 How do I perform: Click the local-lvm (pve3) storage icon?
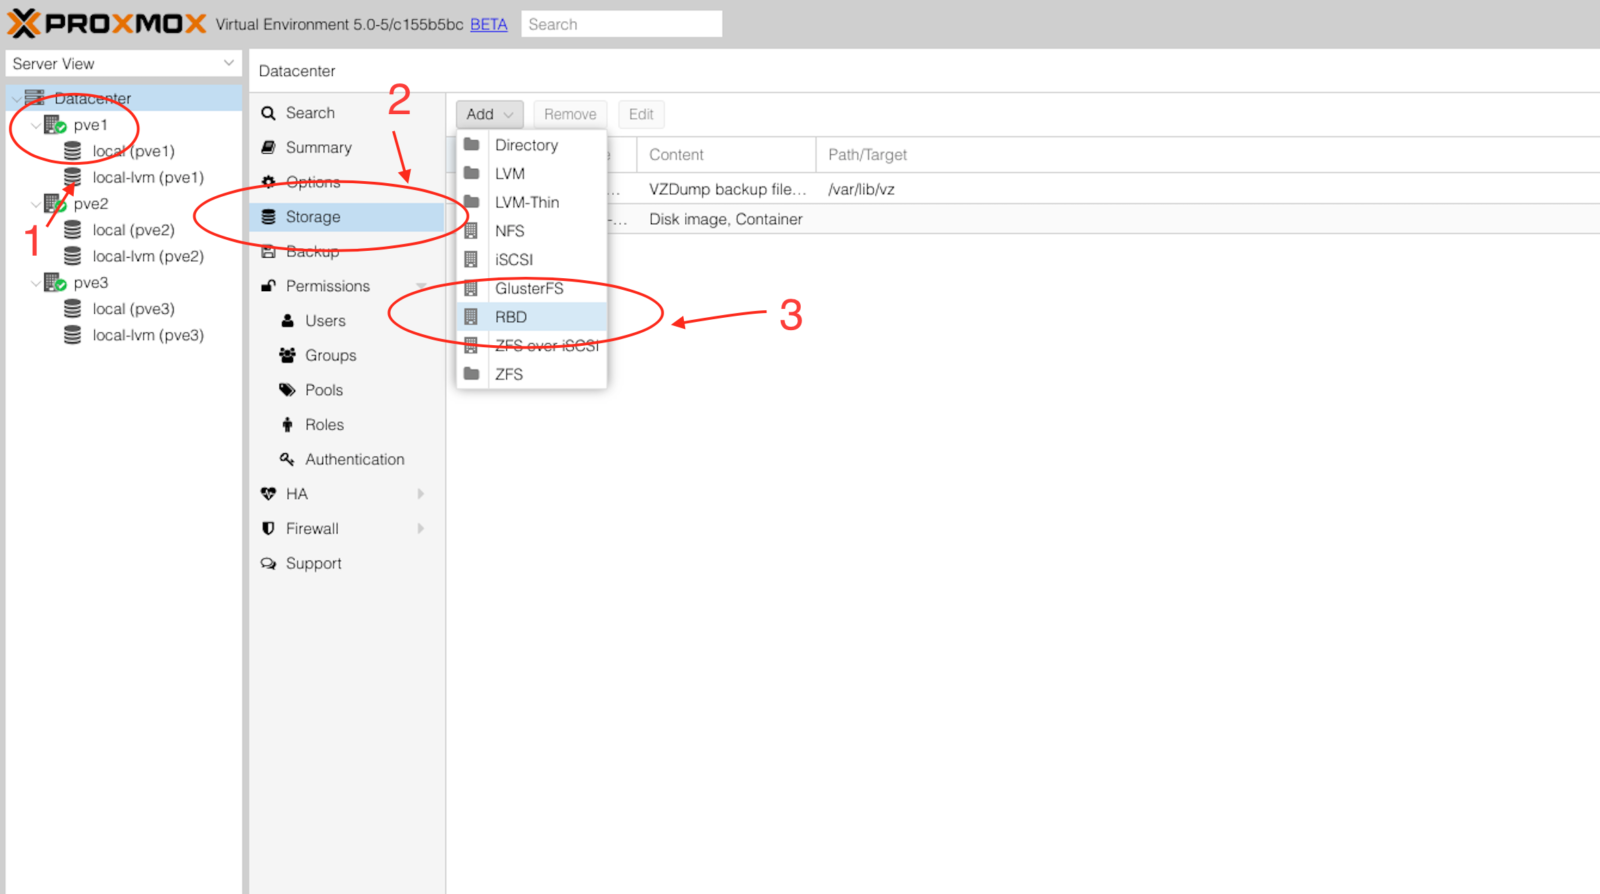72,335
